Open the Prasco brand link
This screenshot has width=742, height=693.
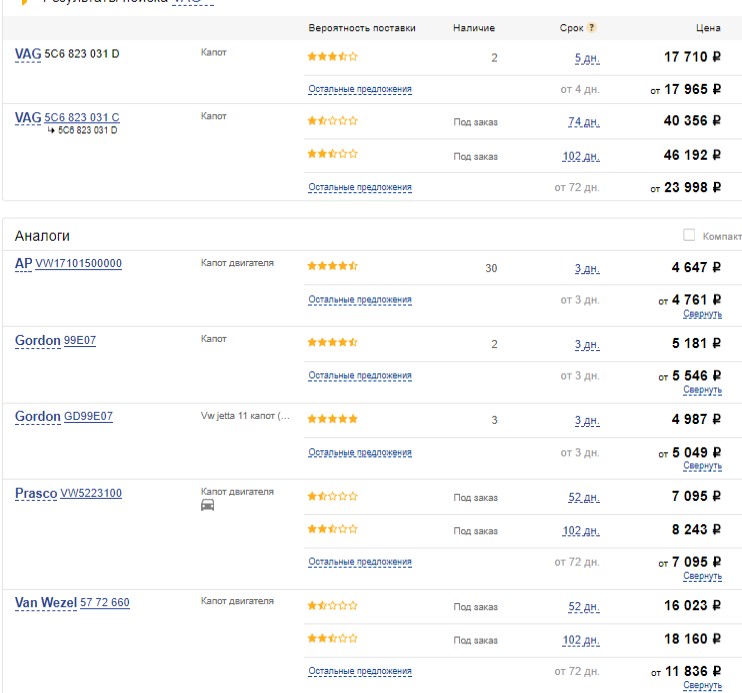(36, 493)
